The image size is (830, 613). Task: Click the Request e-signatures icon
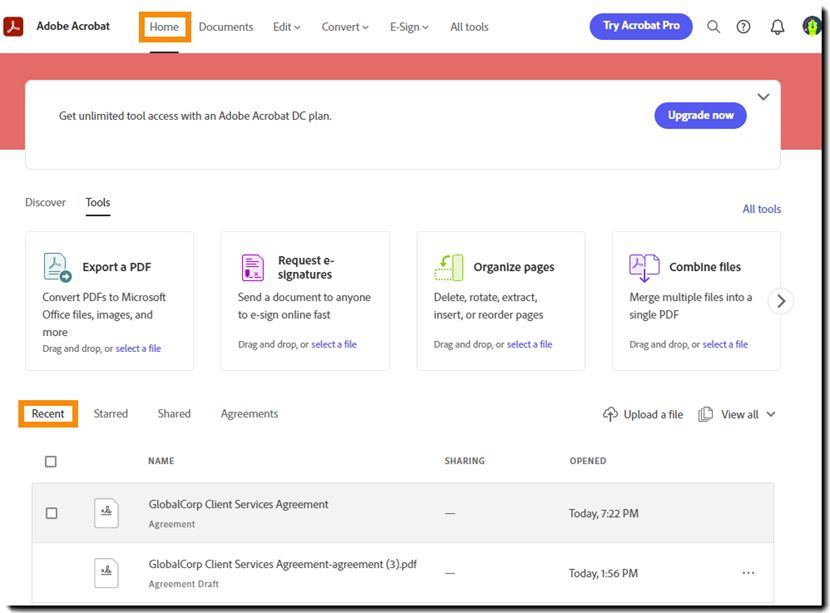pyautogui.click(x=252, y=267)
